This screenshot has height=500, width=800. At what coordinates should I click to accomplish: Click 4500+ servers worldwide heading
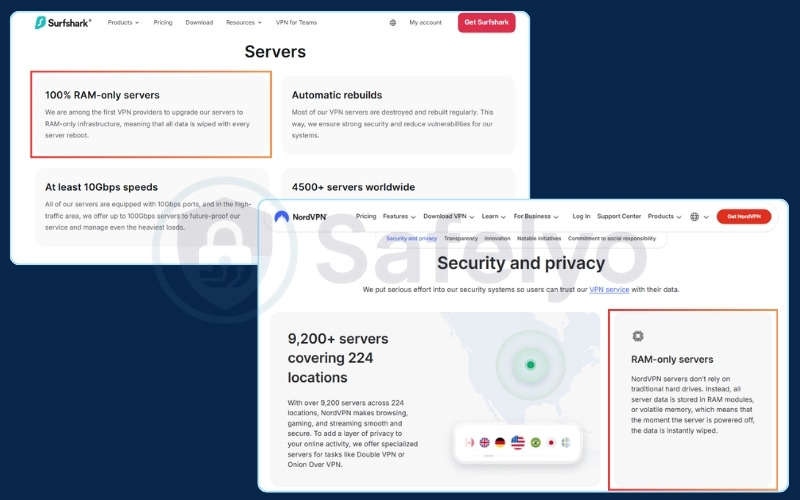tap(353, 187)
